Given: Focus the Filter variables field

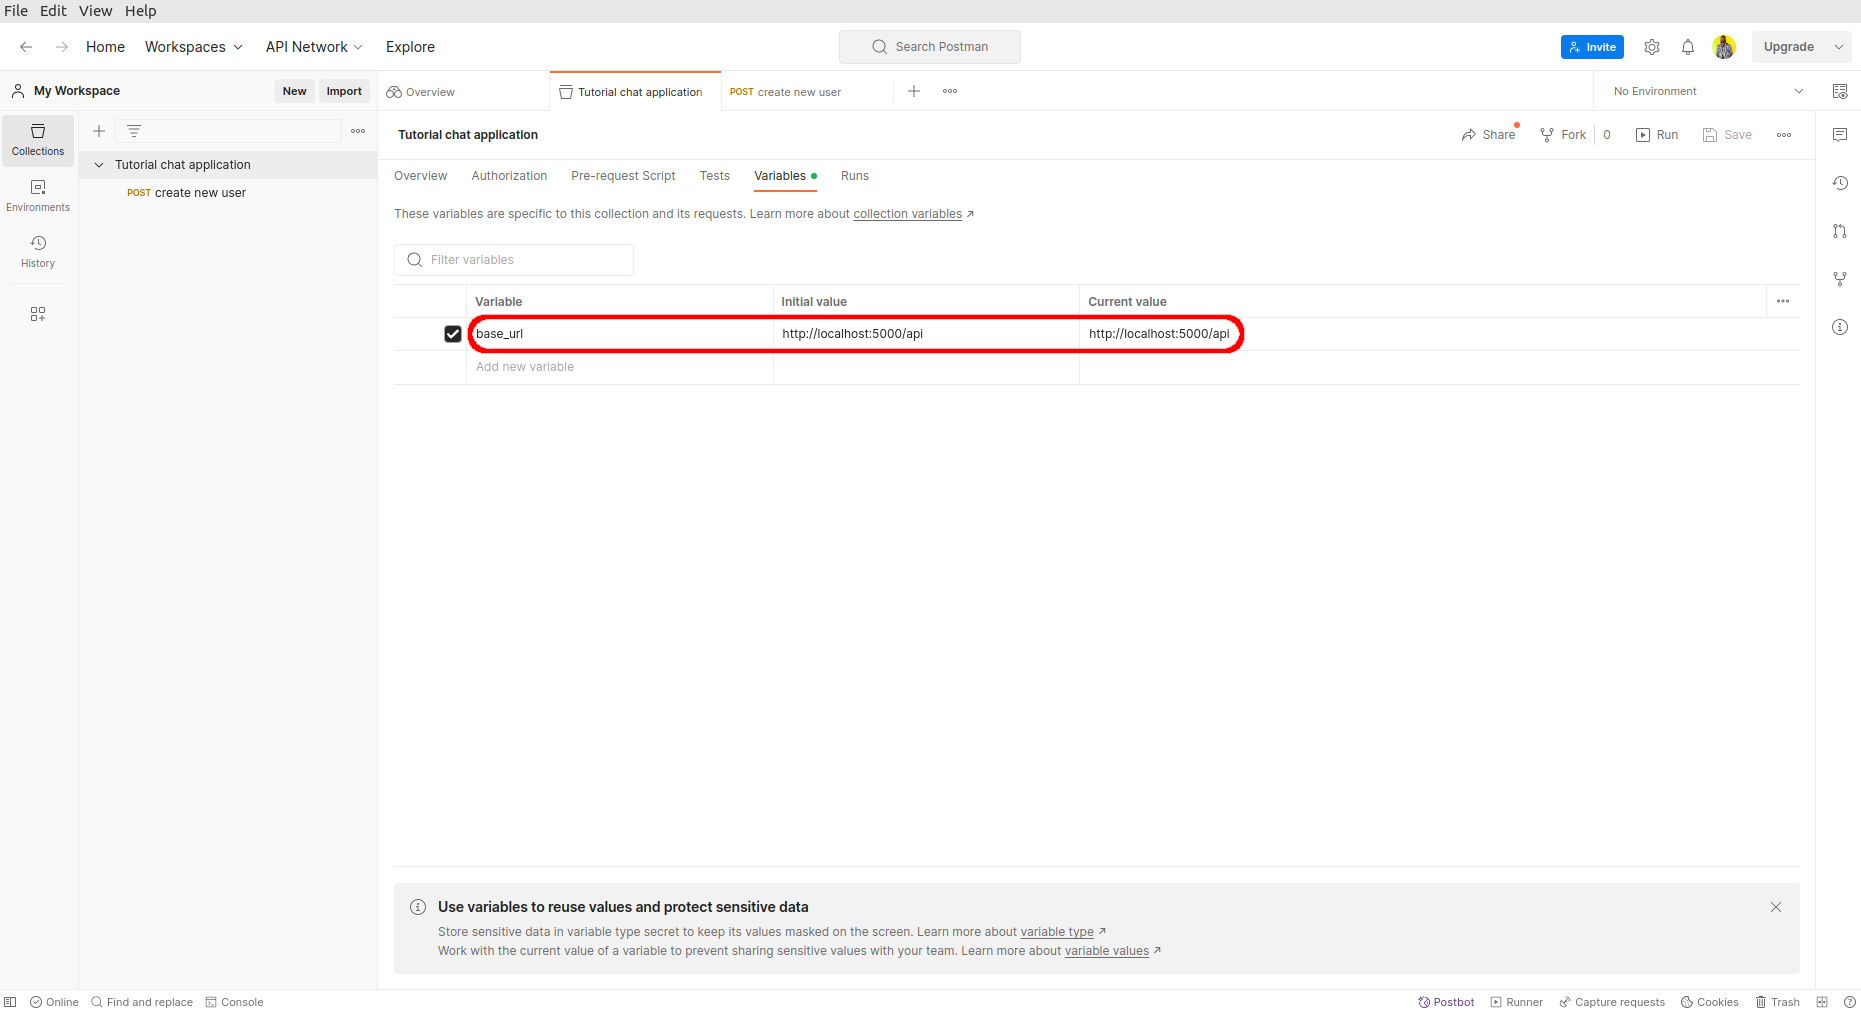Looking at the screenshot, I should point(514,260).
